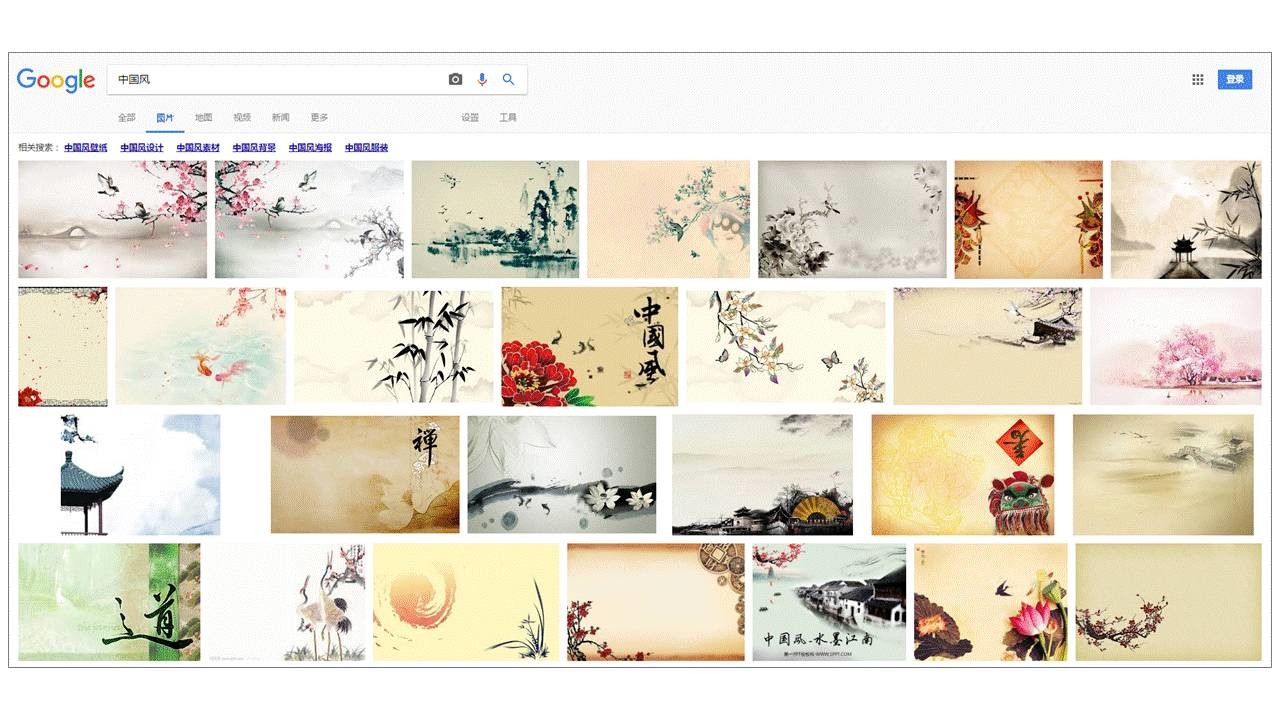Open the 设置 dropdown menu
1280x720 pixels.
470,118
